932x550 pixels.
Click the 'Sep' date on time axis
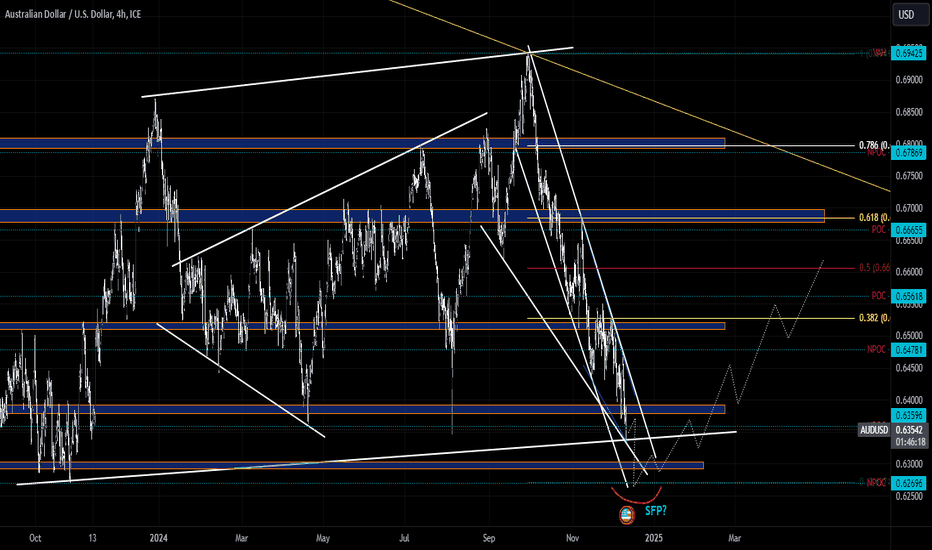tap(489, 538)
